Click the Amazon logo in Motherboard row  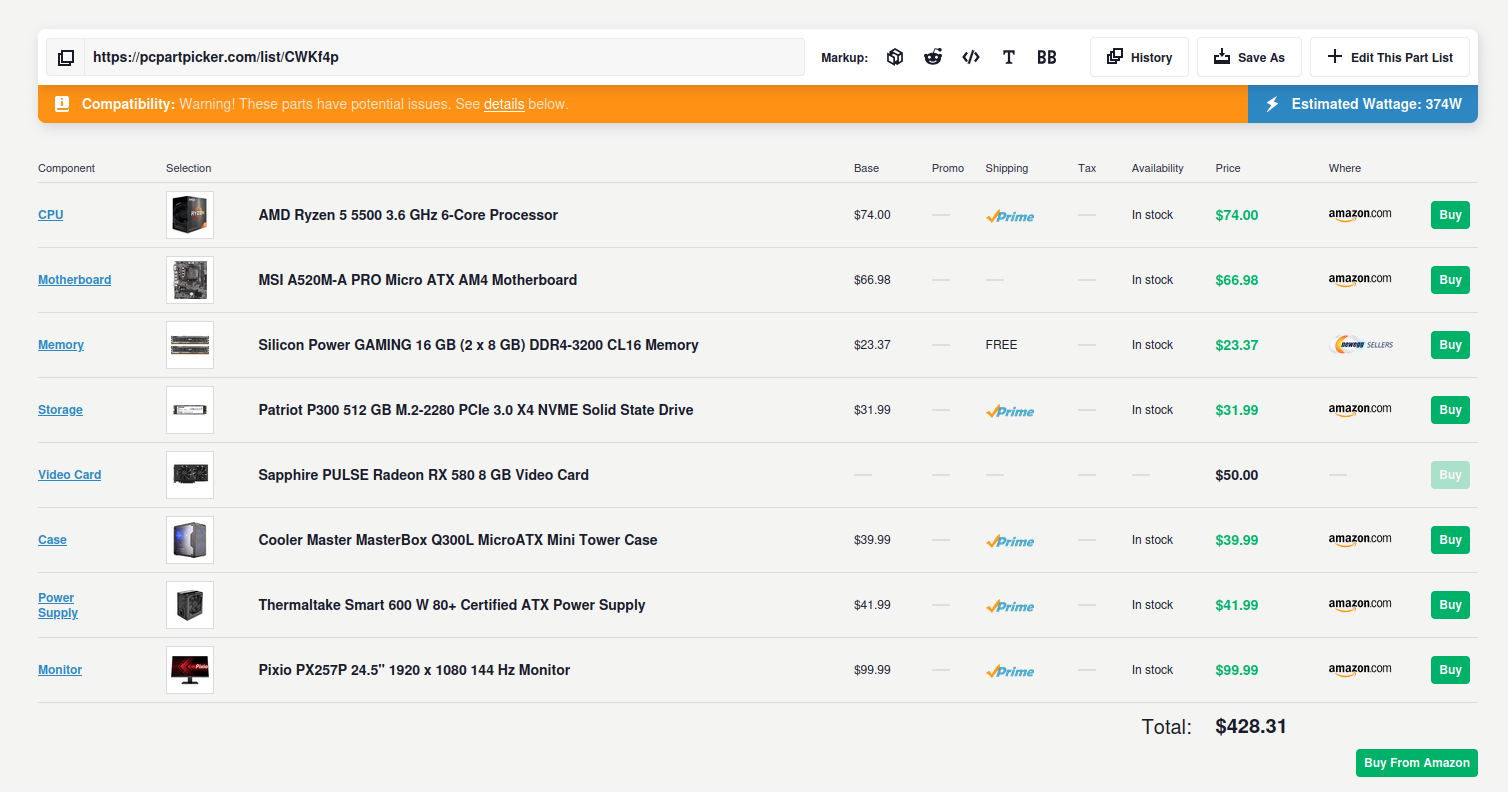click(1360, 280)
